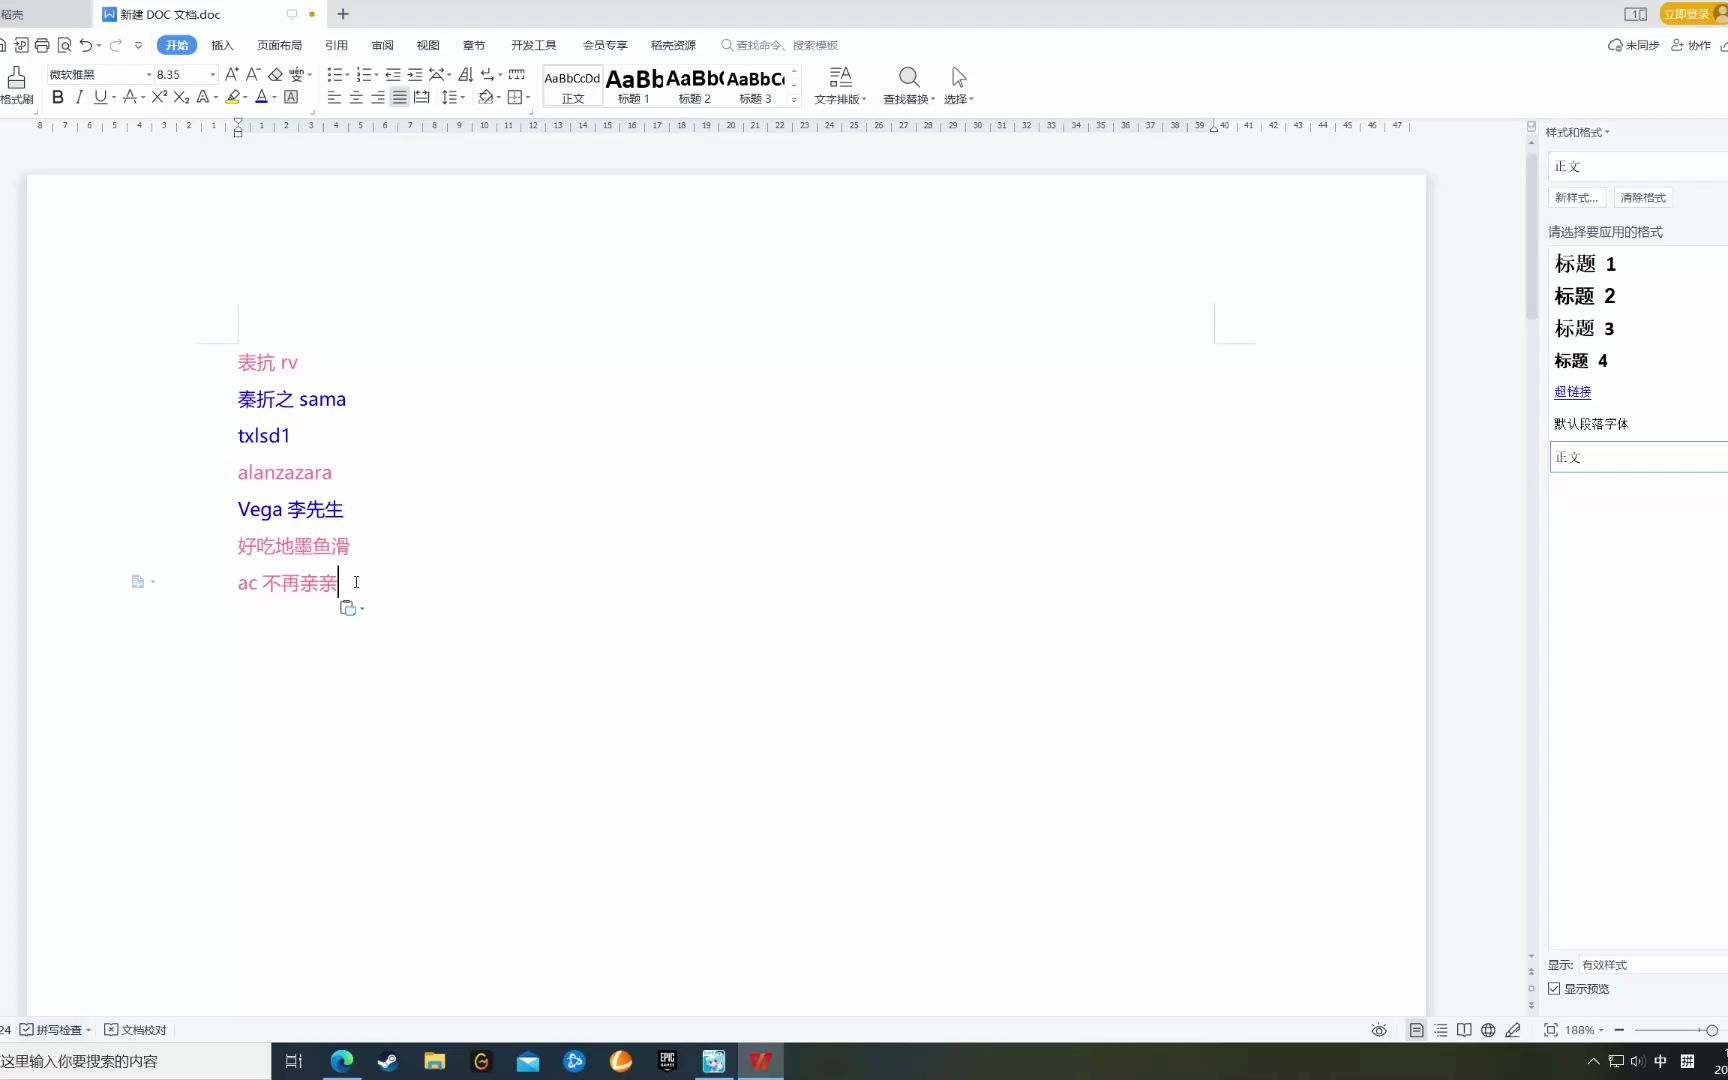Click the Format Painter brush icon

coord(16,78)
